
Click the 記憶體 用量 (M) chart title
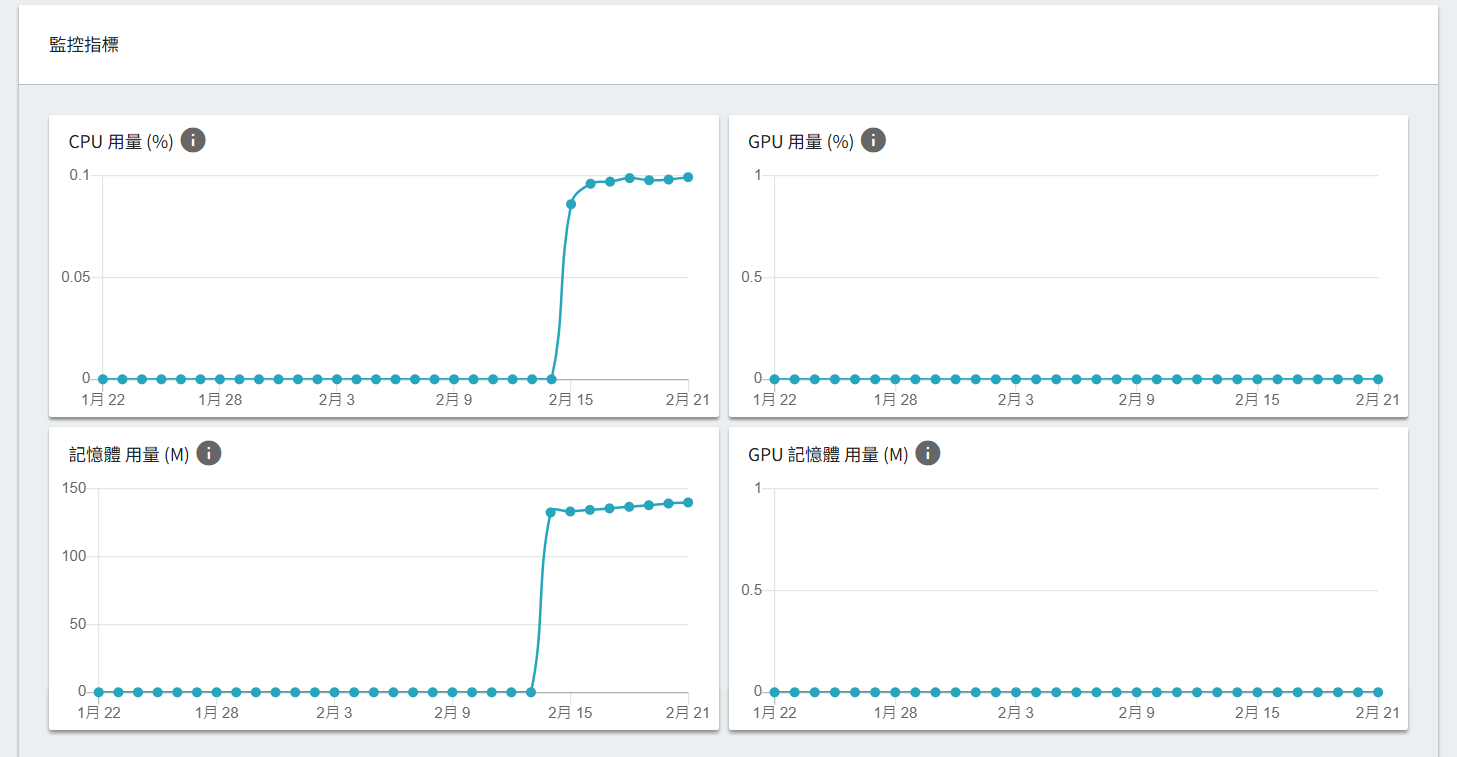pyautogui.click(x=129, y=455)
